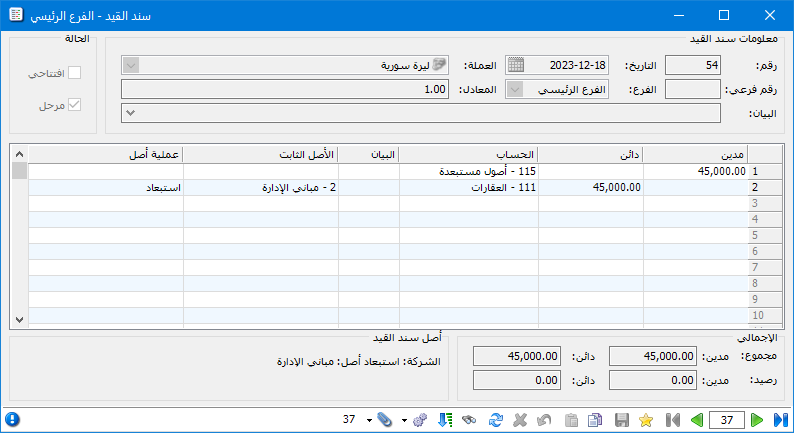Toggle the مرحل checkbox
794x433 pixels.
[74, 105]
